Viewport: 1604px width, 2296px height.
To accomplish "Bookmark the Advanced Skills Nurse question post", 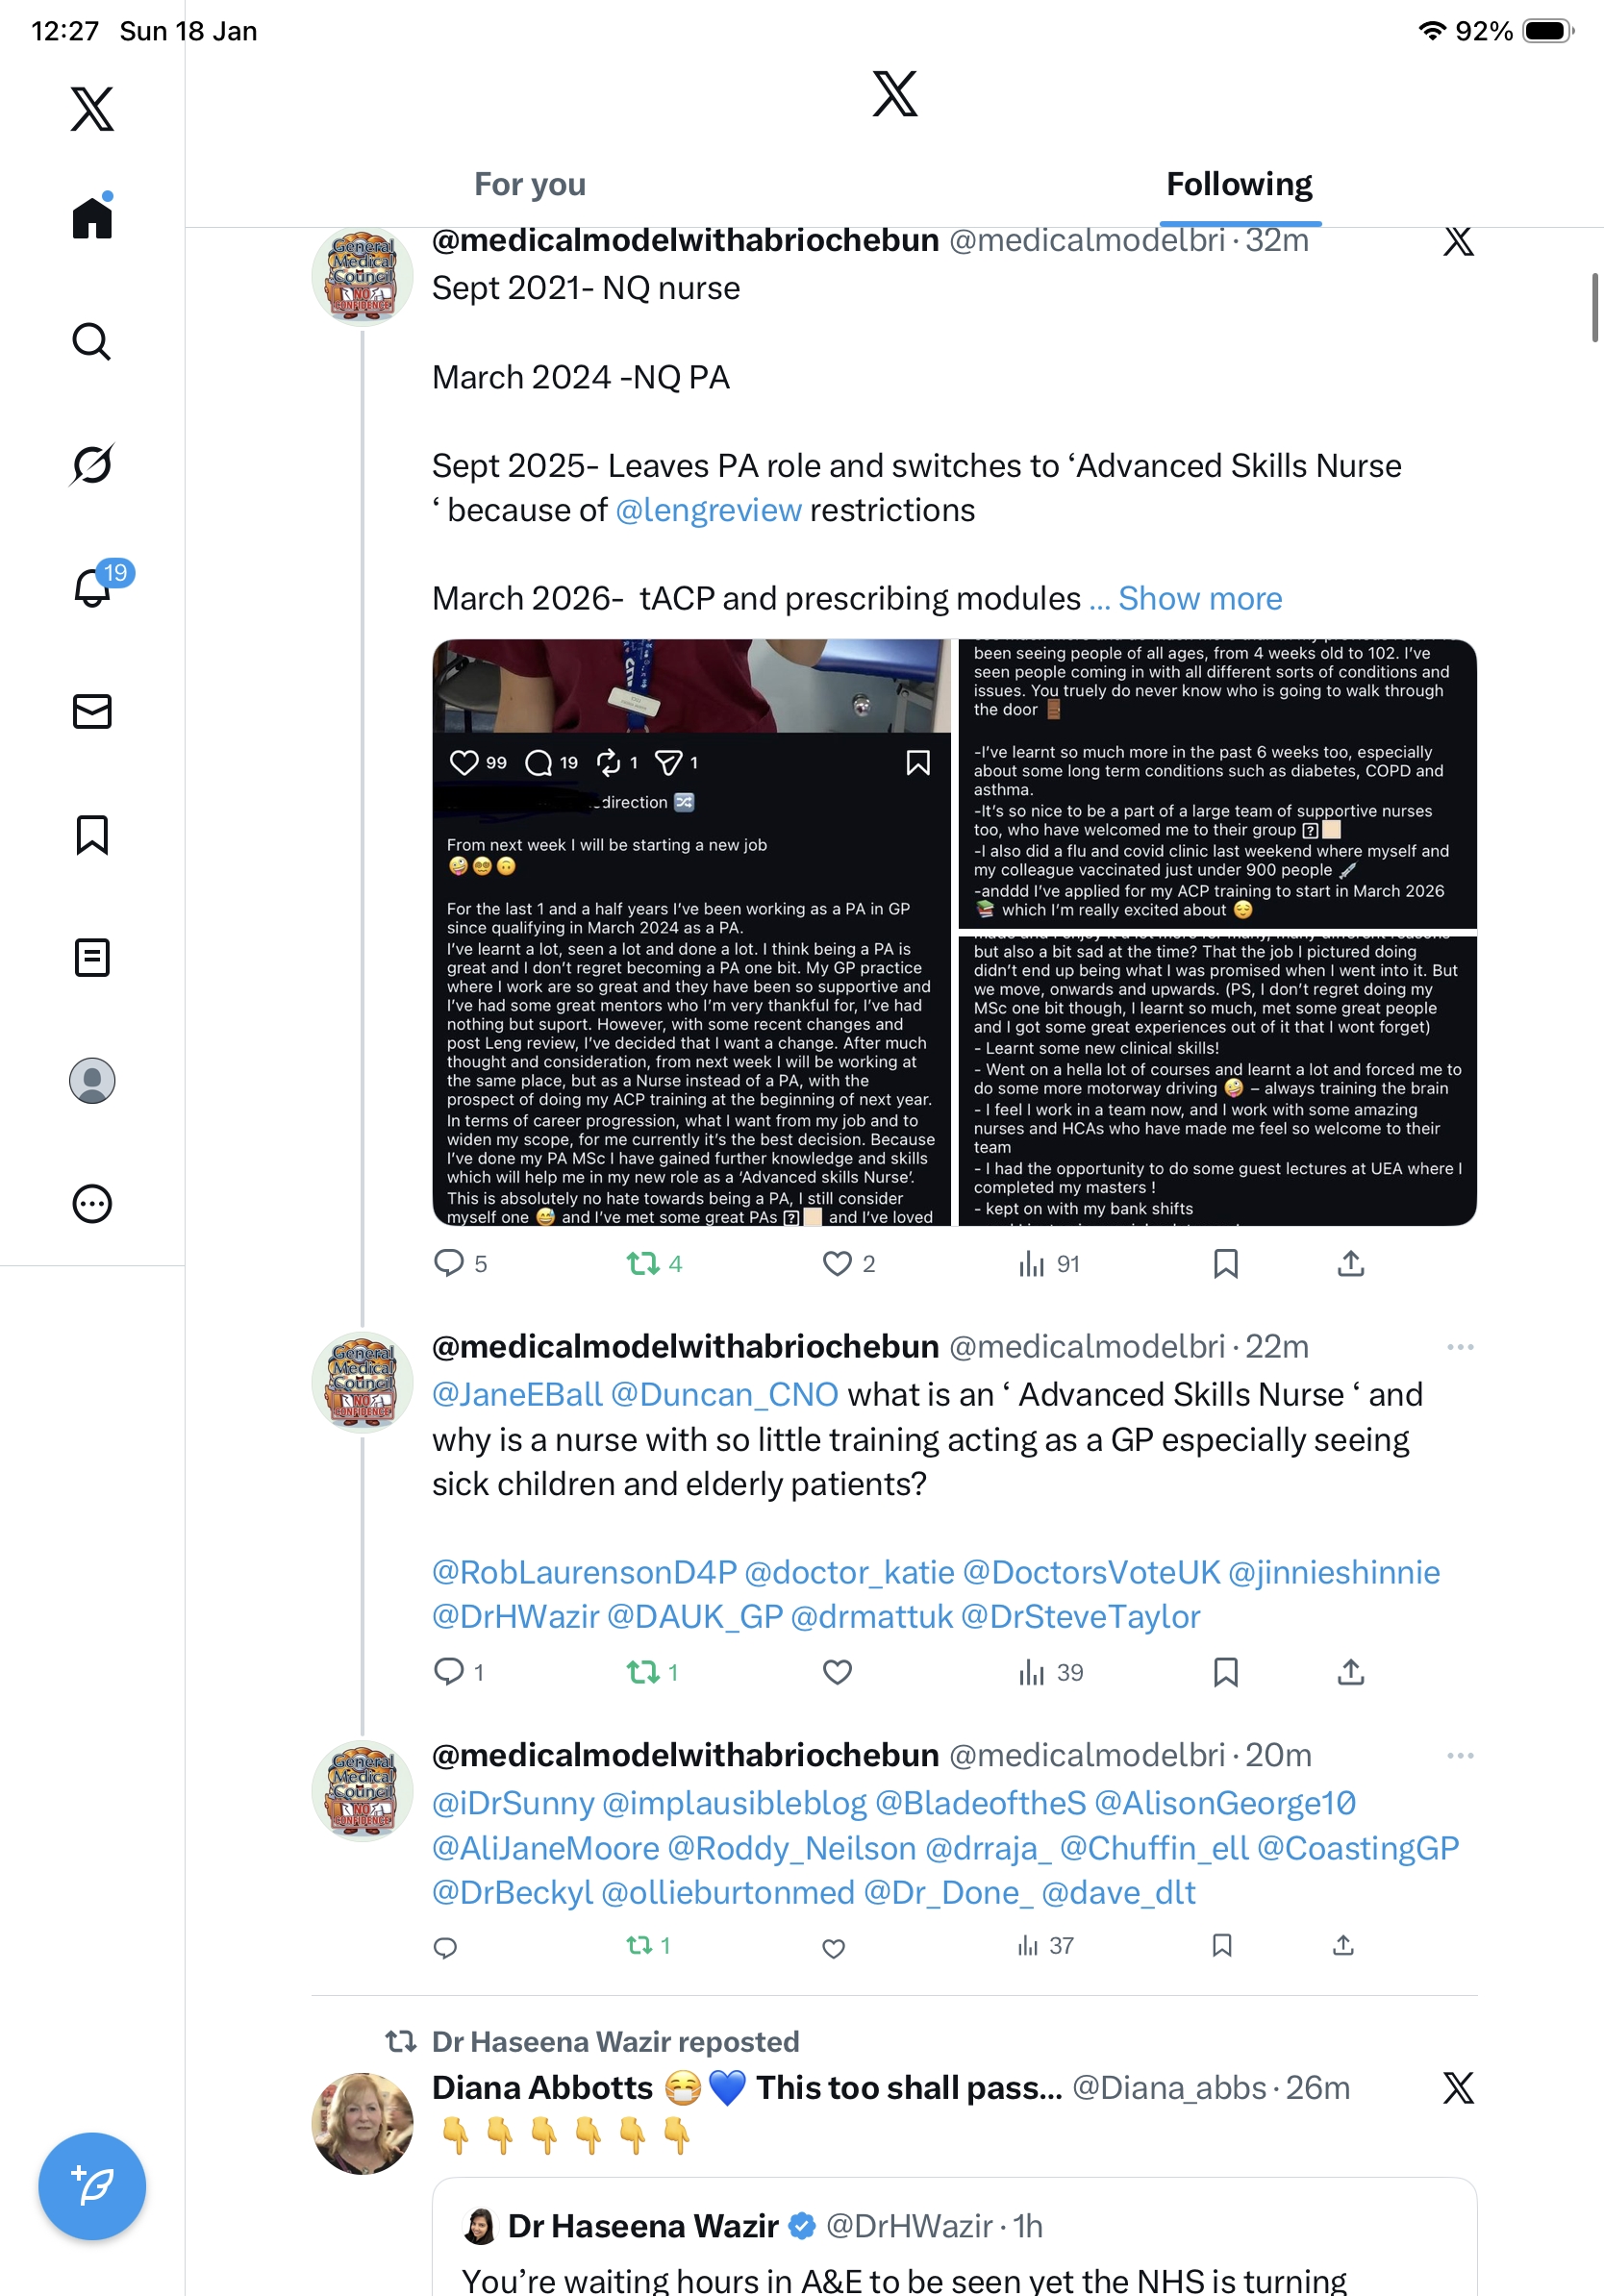I will click(1225, 1672).
